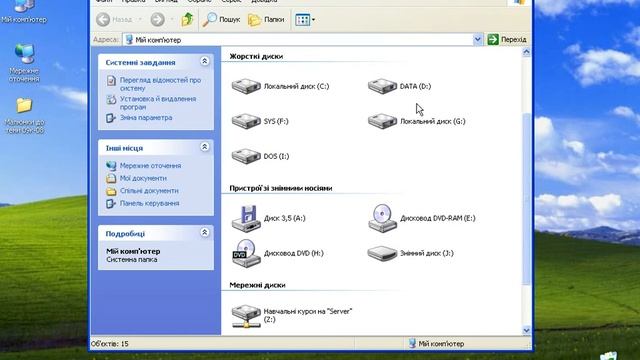Viewport: 640px width, 360px height.
Task: Click the add/remove programs task icon
Action: (111, 99)
